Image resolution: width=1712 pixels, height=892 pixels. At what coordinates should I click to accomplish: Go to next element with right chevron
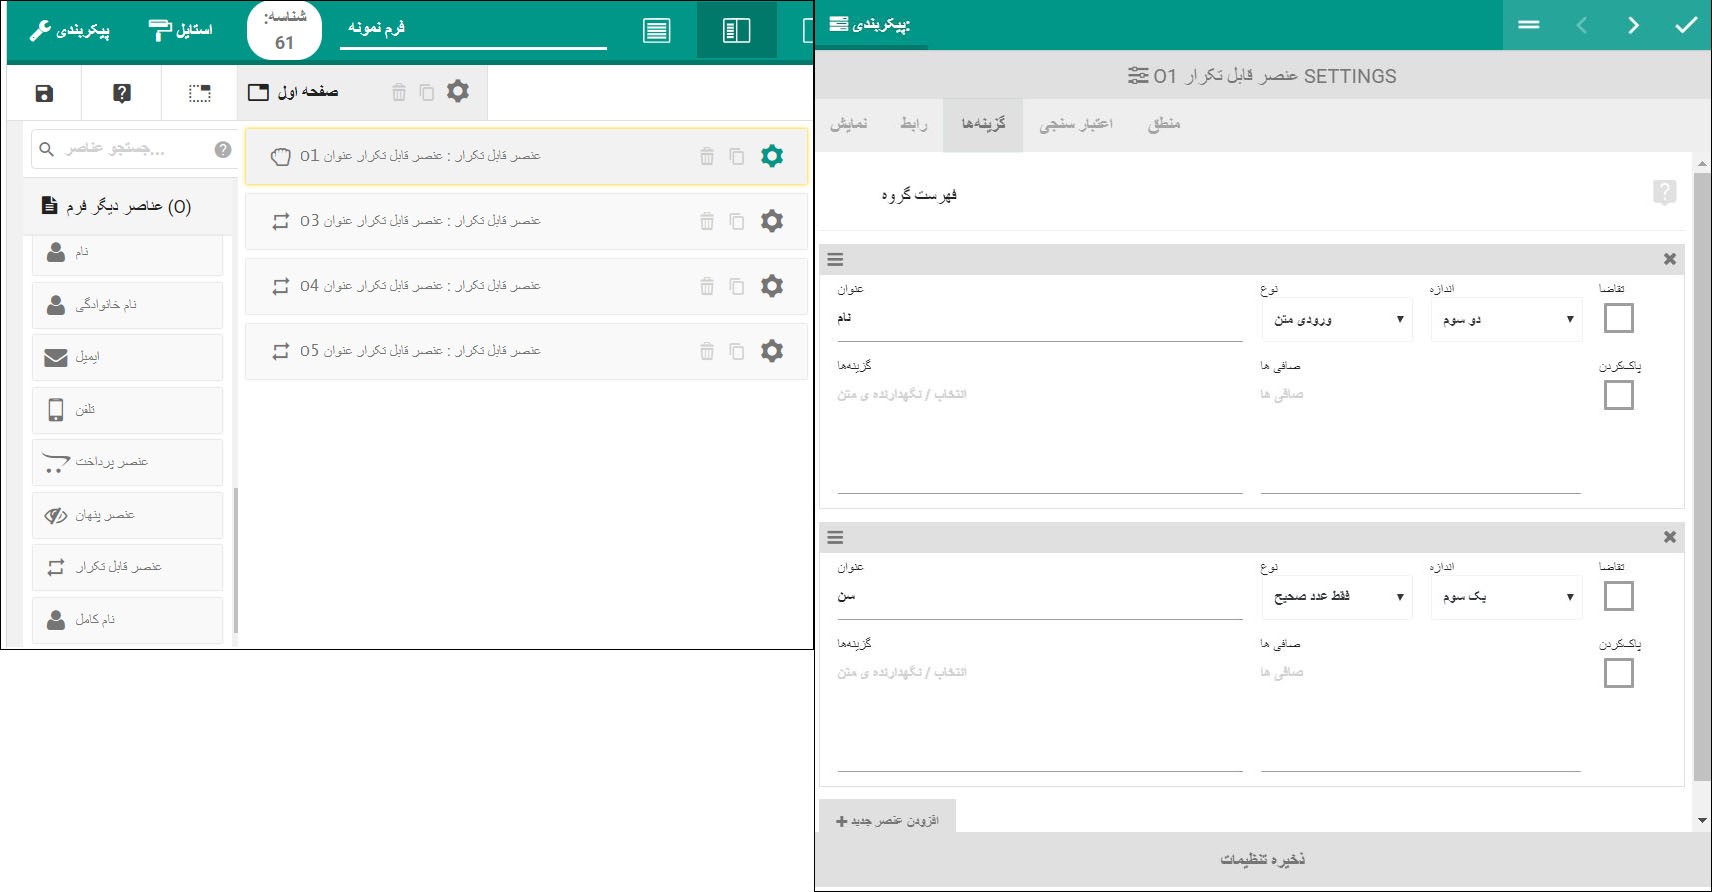pos(1634,25)
